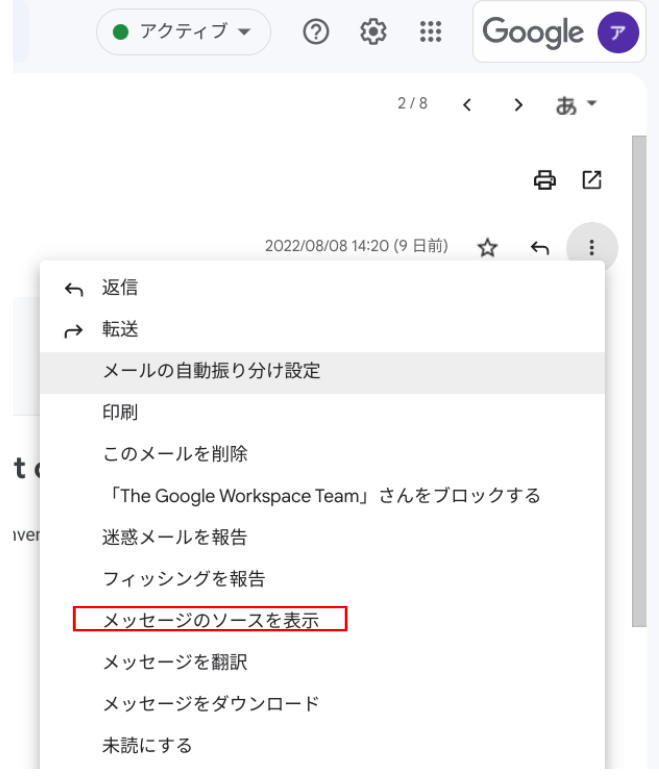
Task: Click the Google logo
Action: 532,32
